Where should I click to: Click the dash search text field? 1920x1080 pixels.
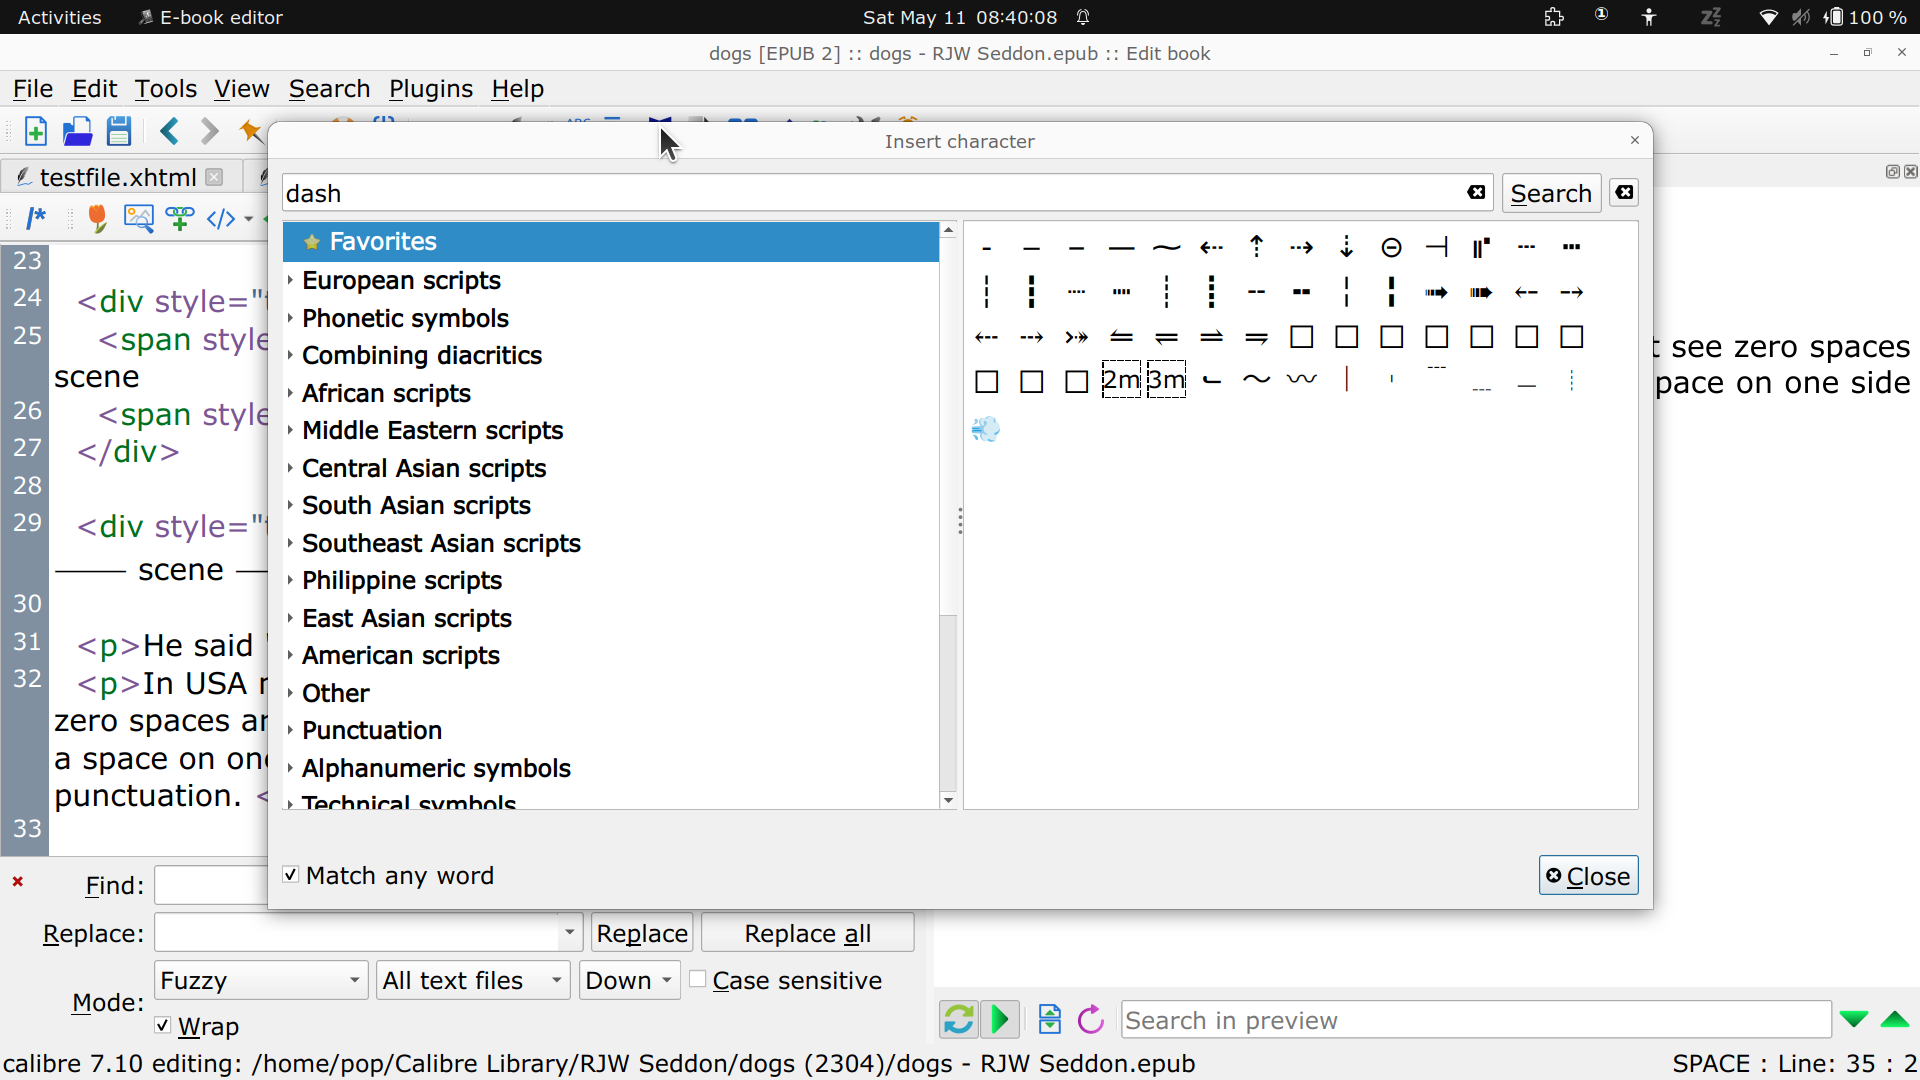[870, 194]
